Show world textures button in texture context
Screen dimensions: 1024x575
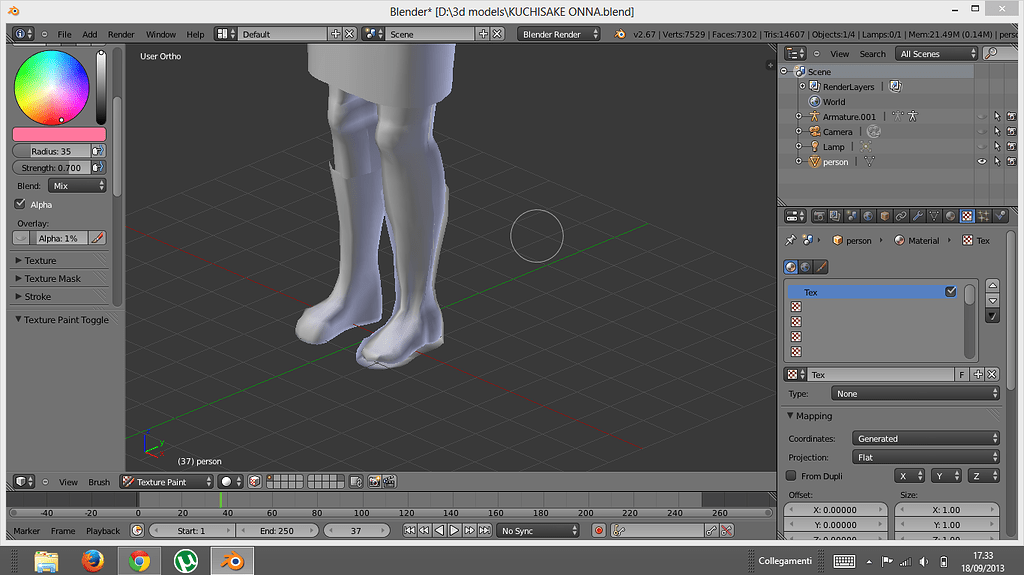point(806,267)
